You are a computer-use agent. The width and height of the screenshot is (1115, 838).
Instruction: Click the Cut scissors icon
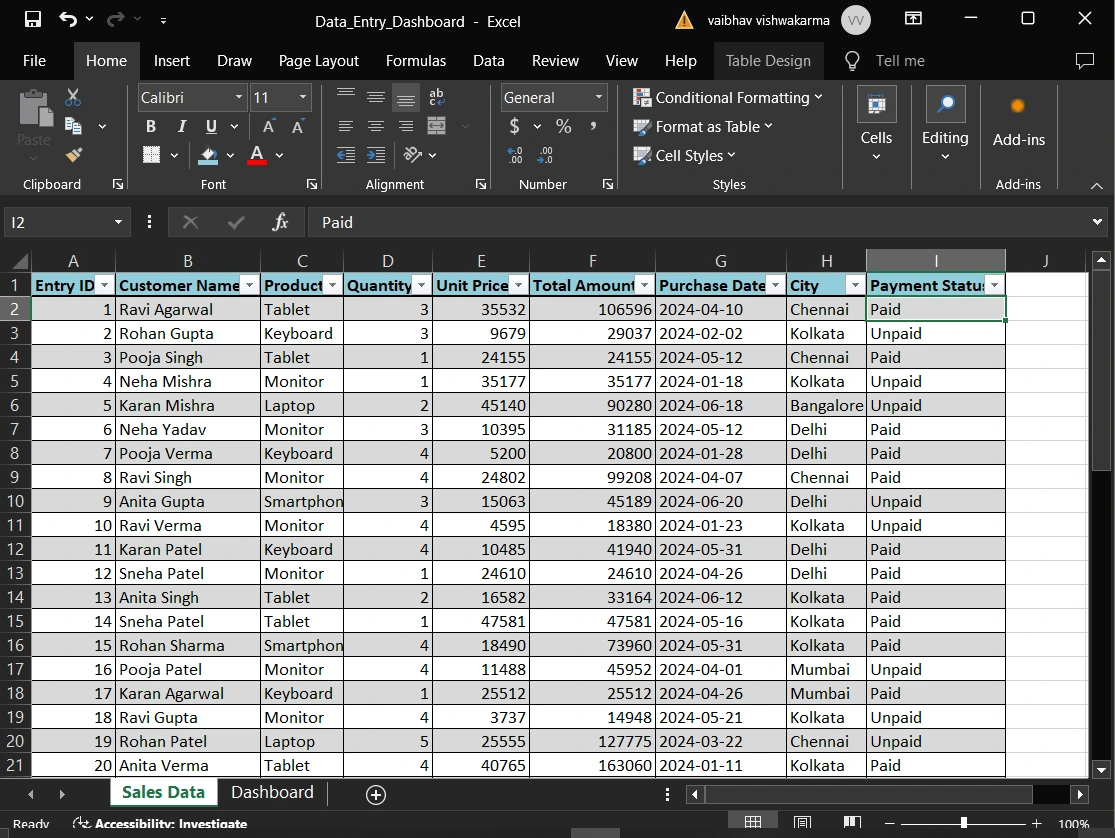tap(73, 97)
